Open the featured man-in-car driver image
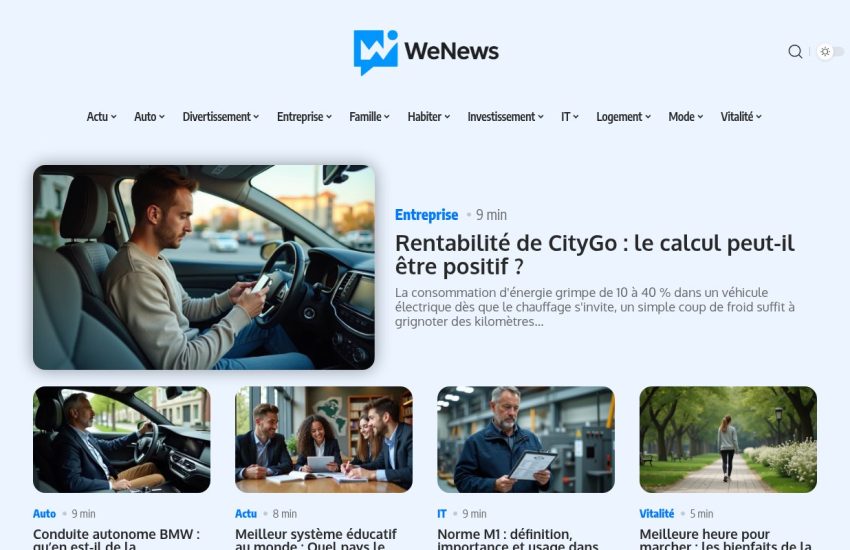The image size is (850, 550). click(x=204, y=267)
